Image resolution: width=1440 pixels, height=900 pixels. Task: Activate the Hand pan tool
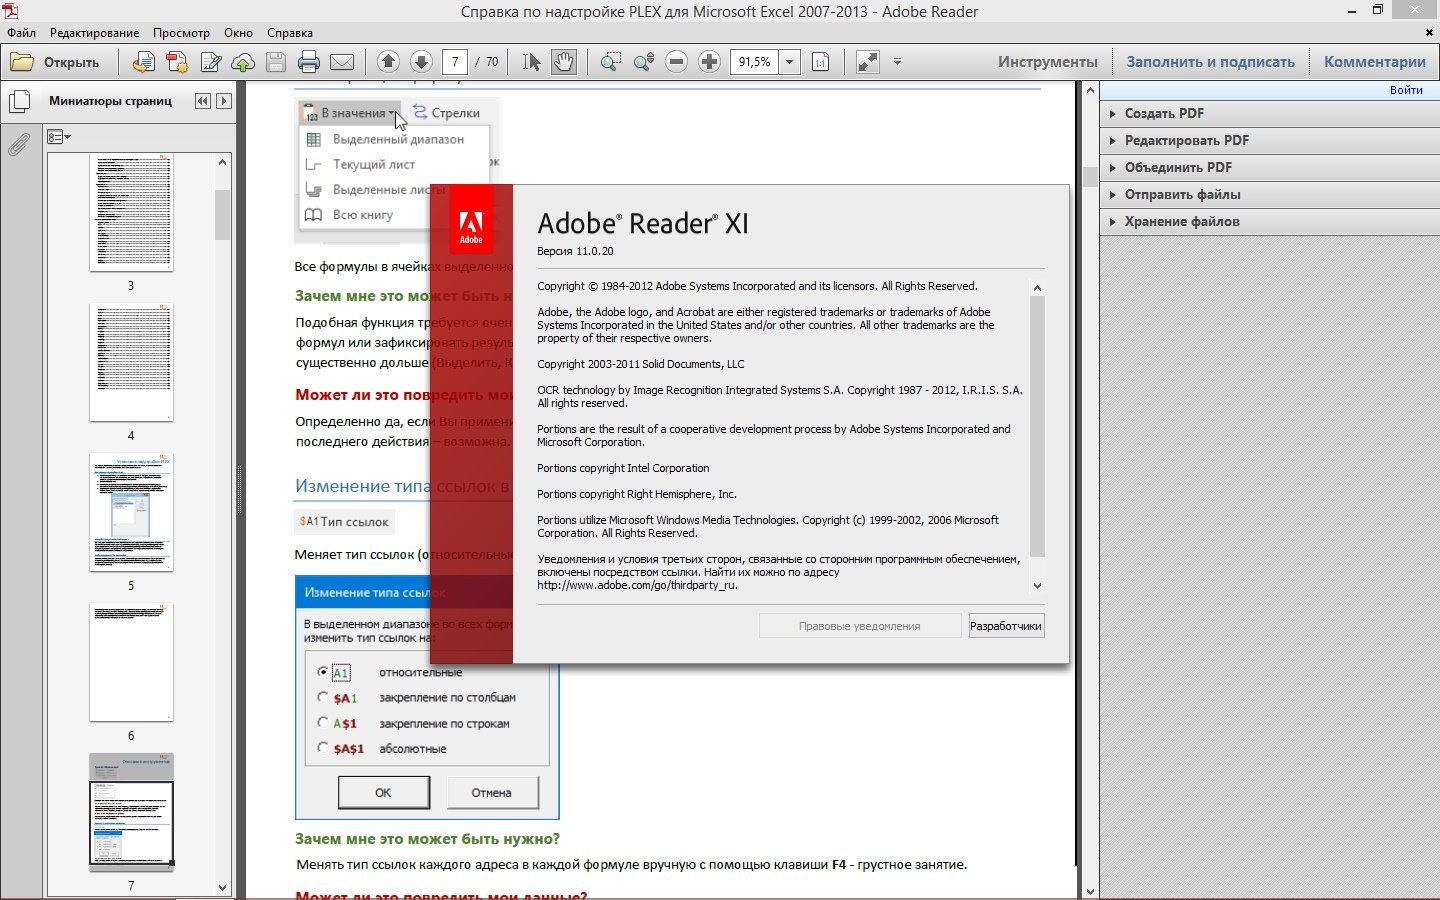tap(564, 62)
